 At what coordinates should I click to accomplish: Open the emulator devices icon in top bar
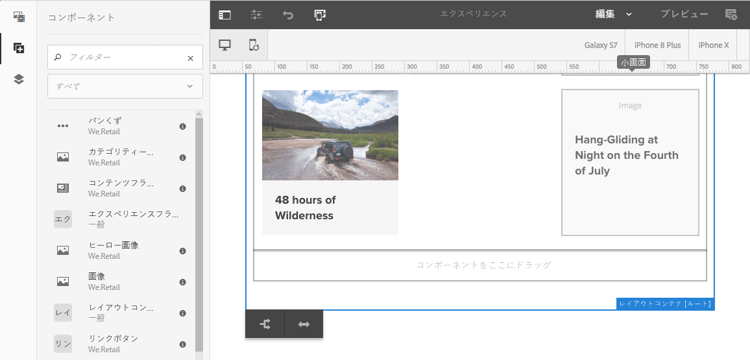[320, 15]
